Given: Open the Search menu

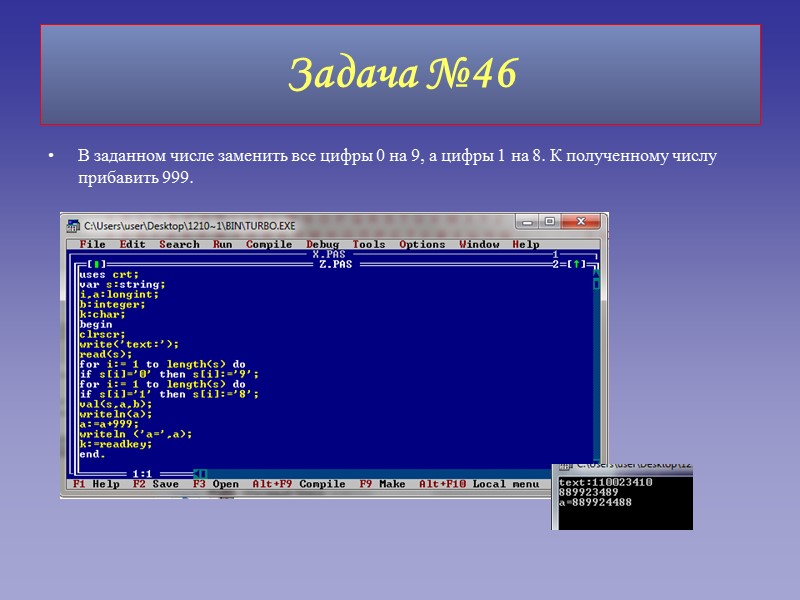Looking at the screenshot, I should click(179, 244).
